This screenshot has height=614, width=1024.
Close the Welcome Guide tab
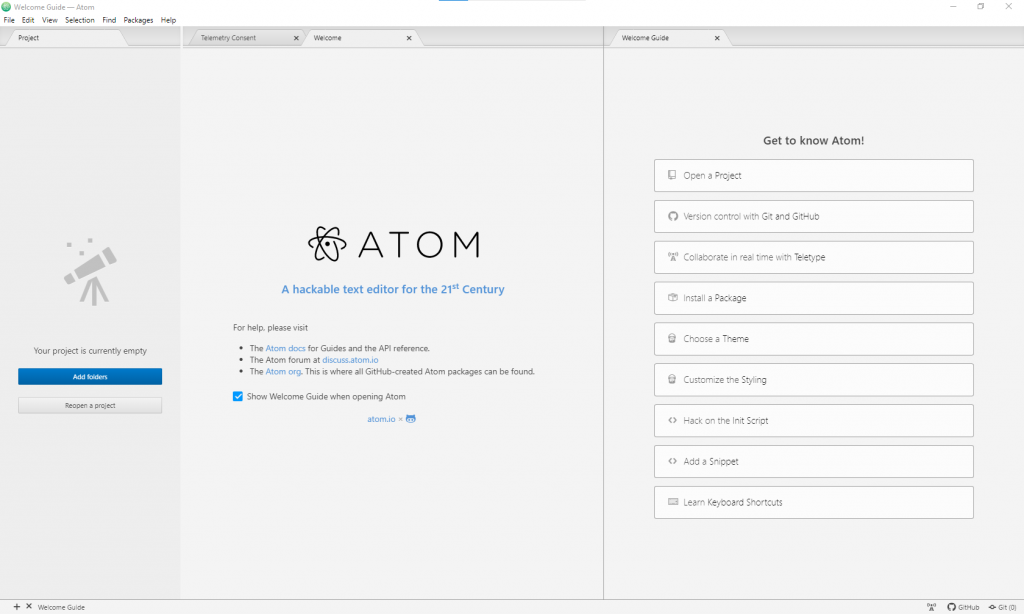coord(717,38)
